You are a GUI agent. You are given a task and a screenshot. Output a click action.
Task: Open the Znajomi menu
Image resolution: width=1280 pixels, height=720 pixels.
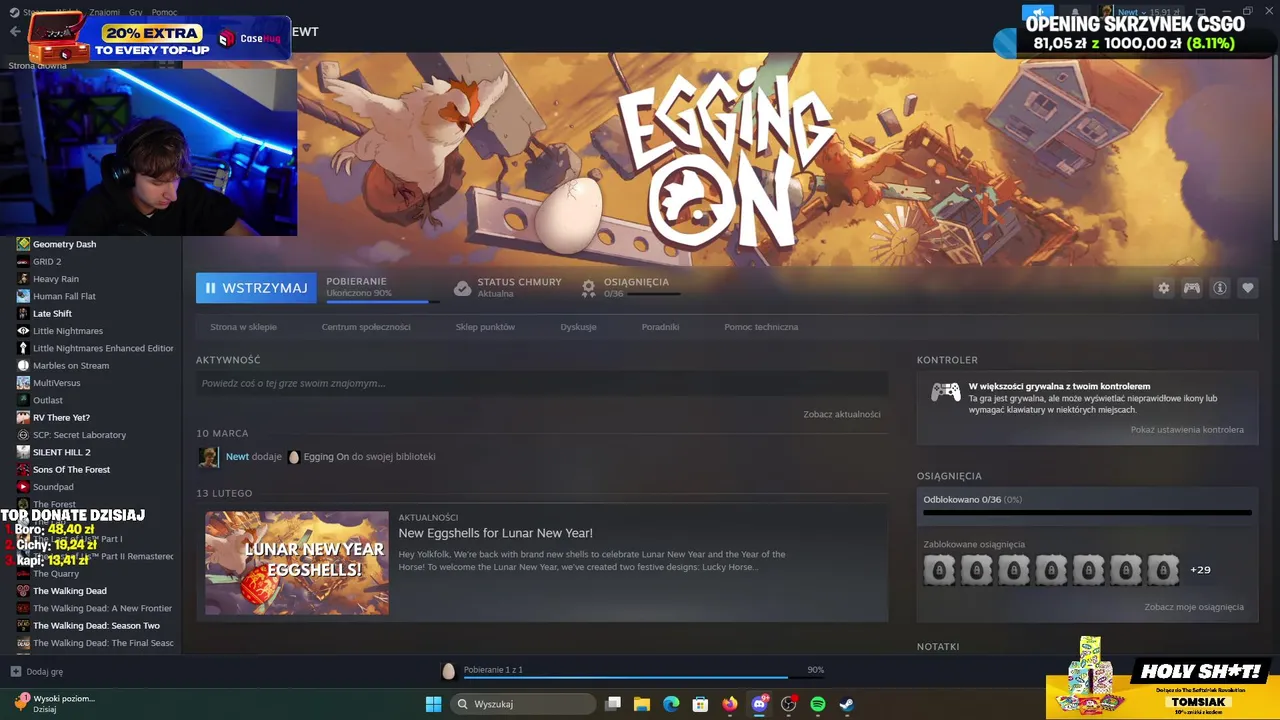click(x=104, y=12)
